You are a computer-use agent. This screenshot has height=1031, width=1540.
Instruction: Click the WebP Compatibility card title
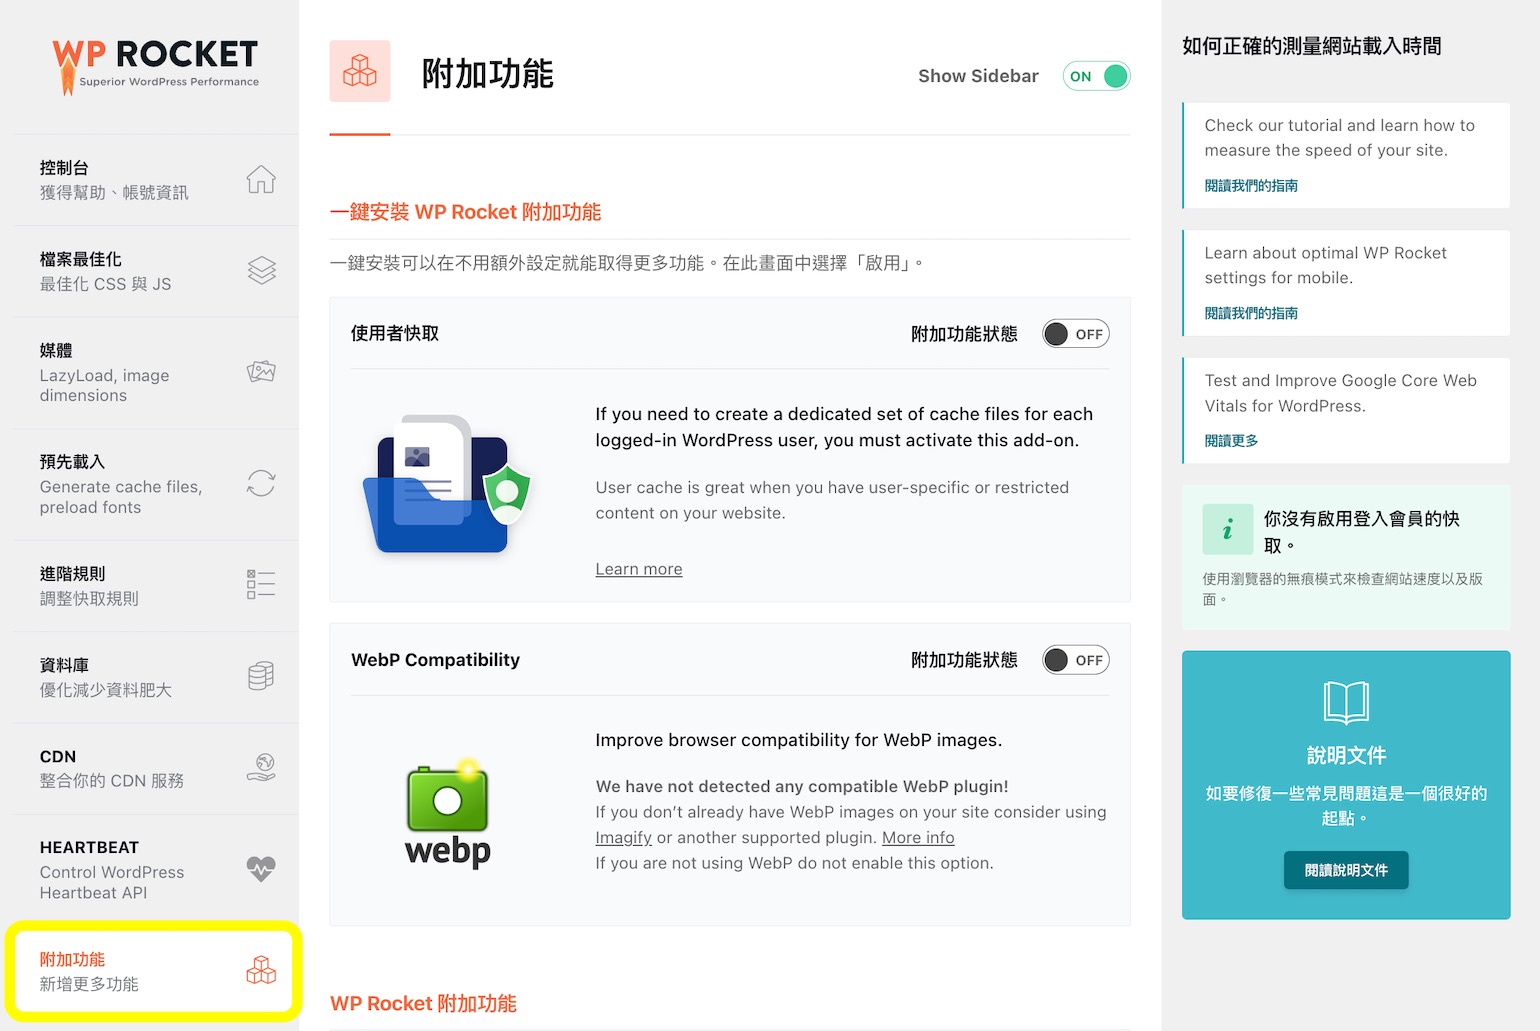[x=436, y=660]
